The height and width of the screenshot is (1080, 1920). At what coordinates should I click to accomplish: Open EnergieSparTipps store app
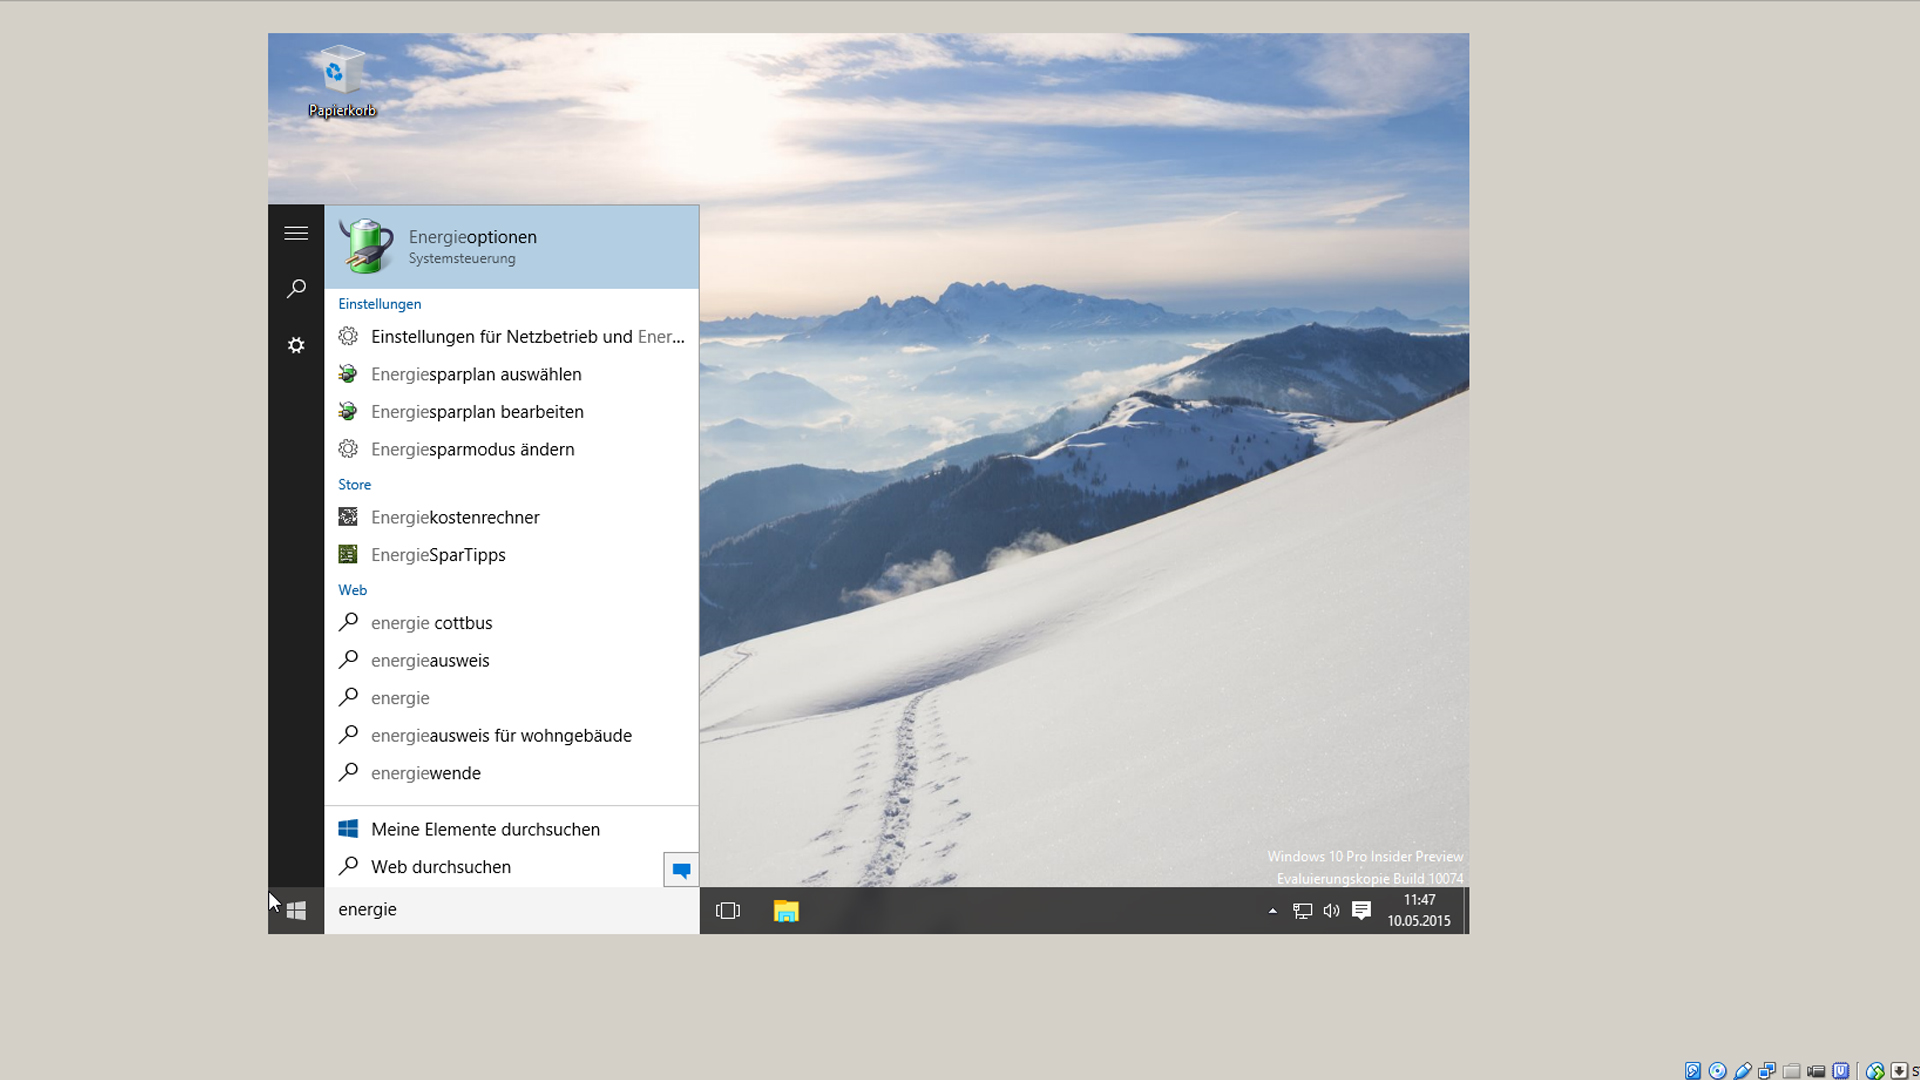[511, 555]
